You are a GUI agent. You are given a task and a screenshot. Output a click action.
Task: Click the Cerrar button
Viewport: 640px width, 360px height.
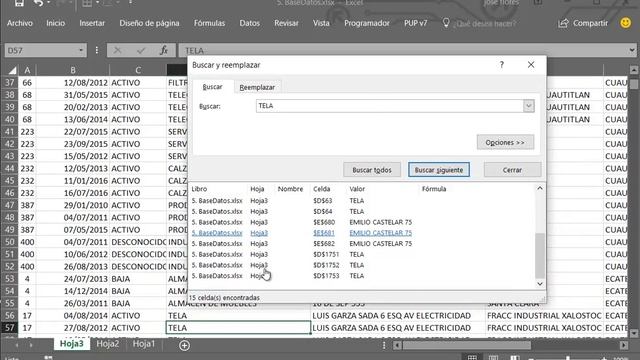tap(512, 170)
